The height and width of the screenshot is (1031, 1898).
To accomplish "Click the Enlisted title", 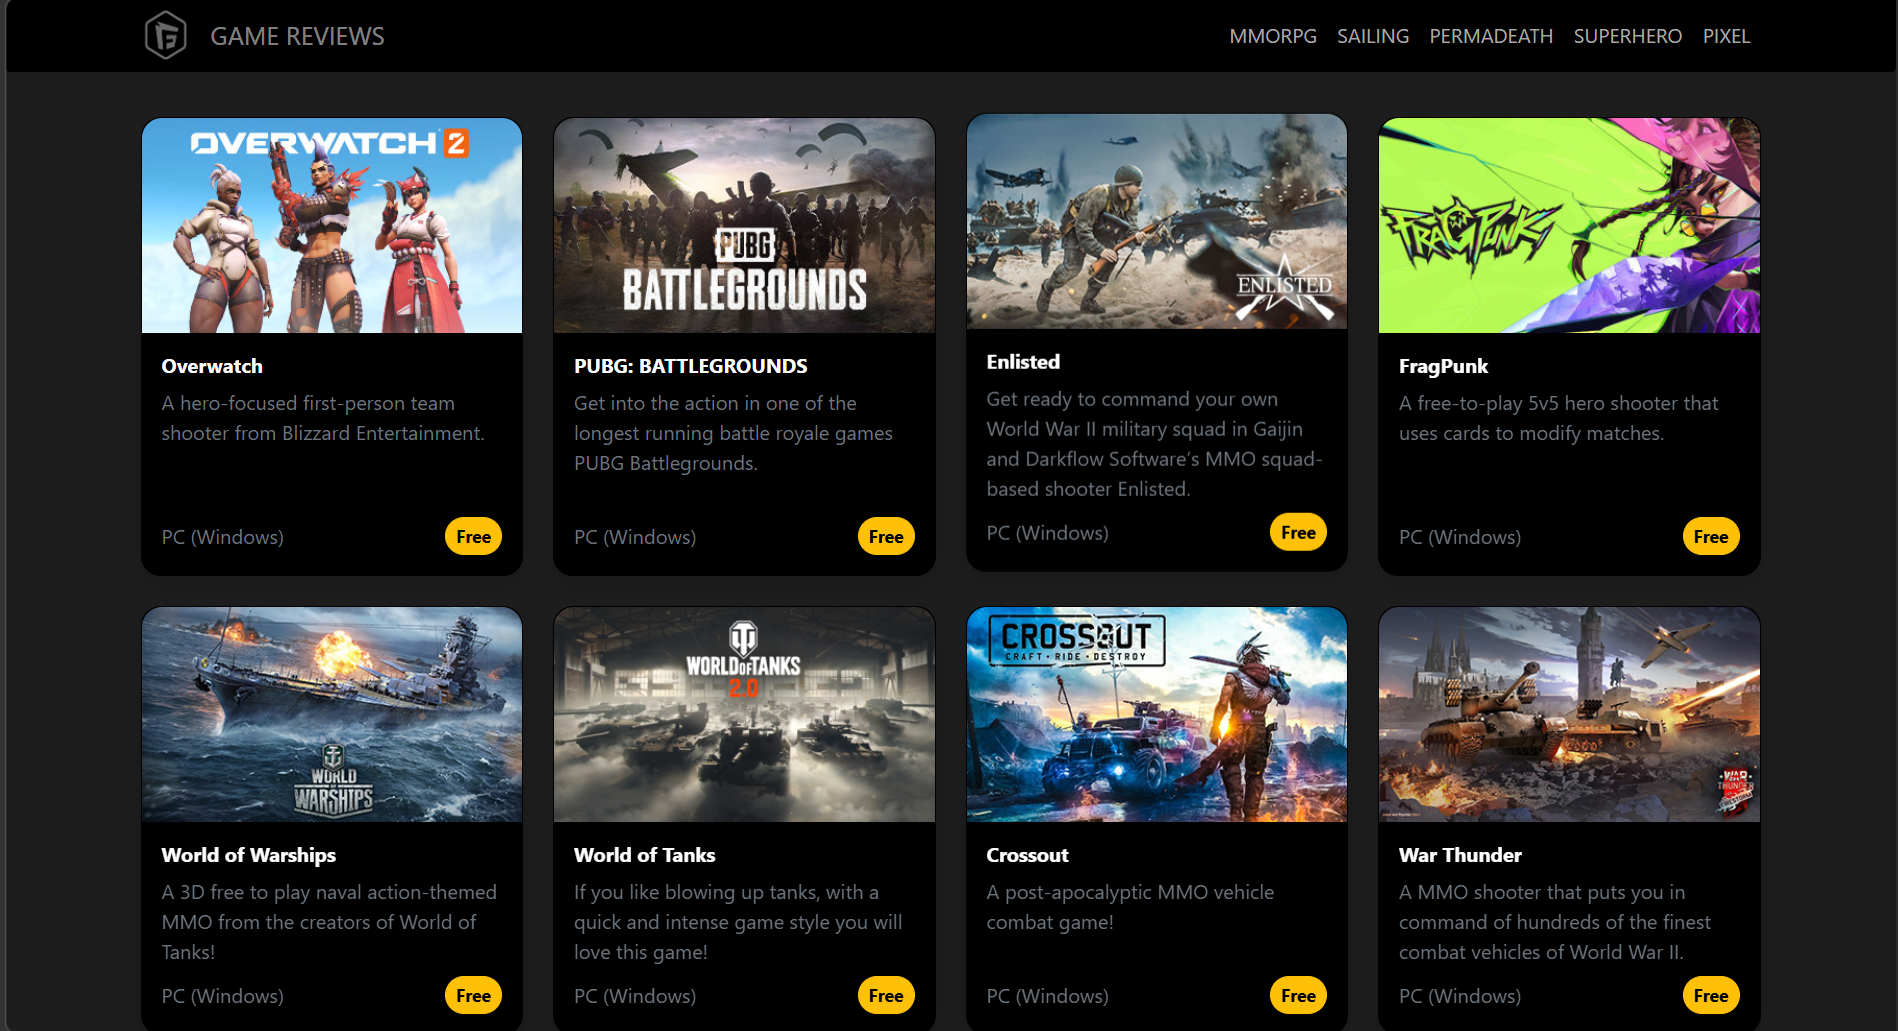I will 1023,362.
